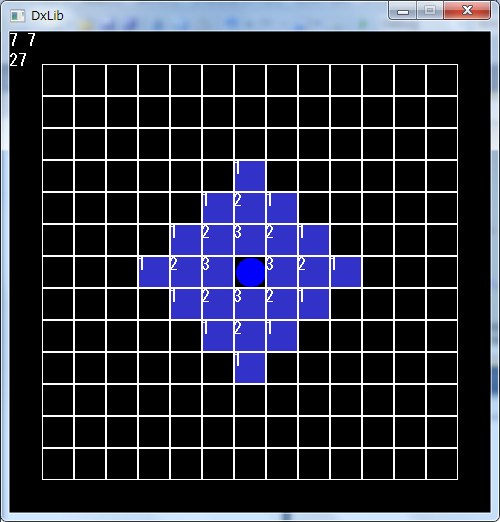Select the top-right corner cell of the grid
The width and height of the screenshot is (500, 522).
click(x=442, y=80)
